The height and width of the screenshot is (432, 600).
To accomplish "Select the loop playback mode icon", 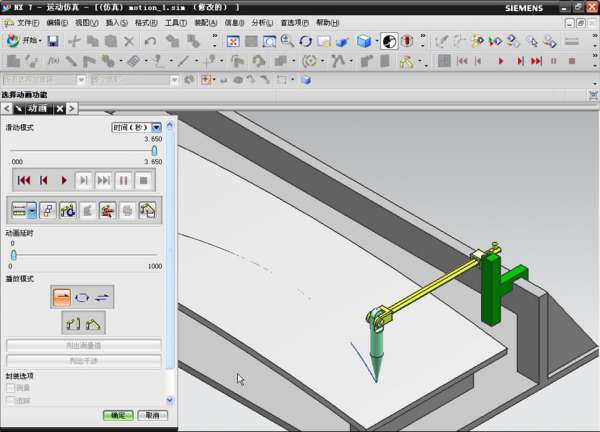I will click(x=83, y=297).
